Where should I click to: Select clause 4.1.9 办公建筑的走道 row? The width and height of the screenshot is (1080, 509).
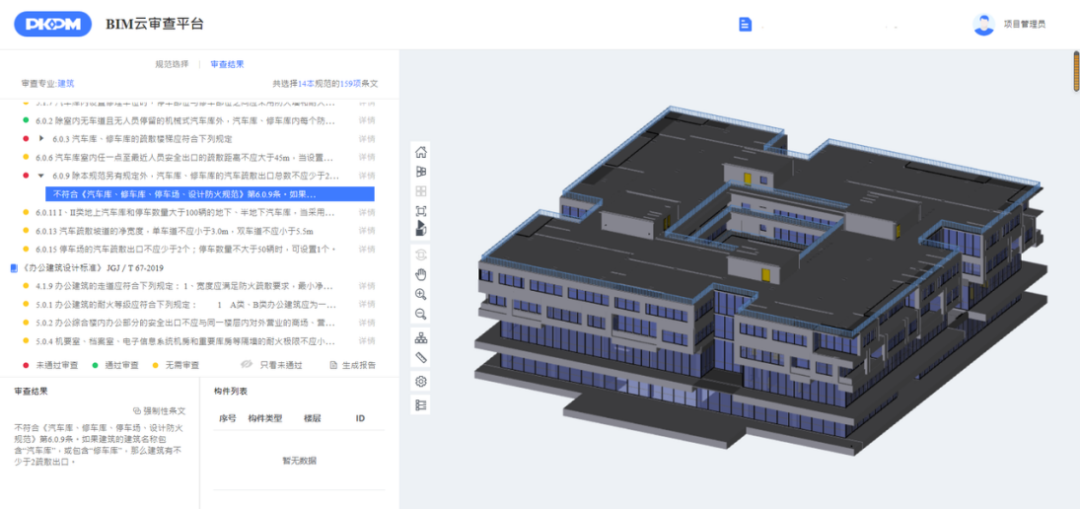click(186, 285)
